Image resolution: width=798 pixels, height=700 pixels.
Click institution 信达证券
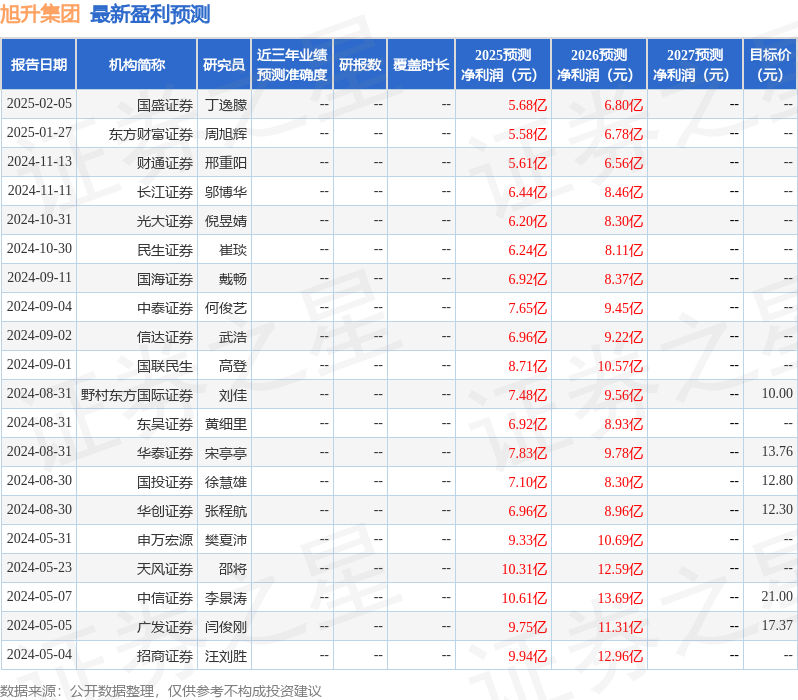pyautogui.click(x=165, y=338)
